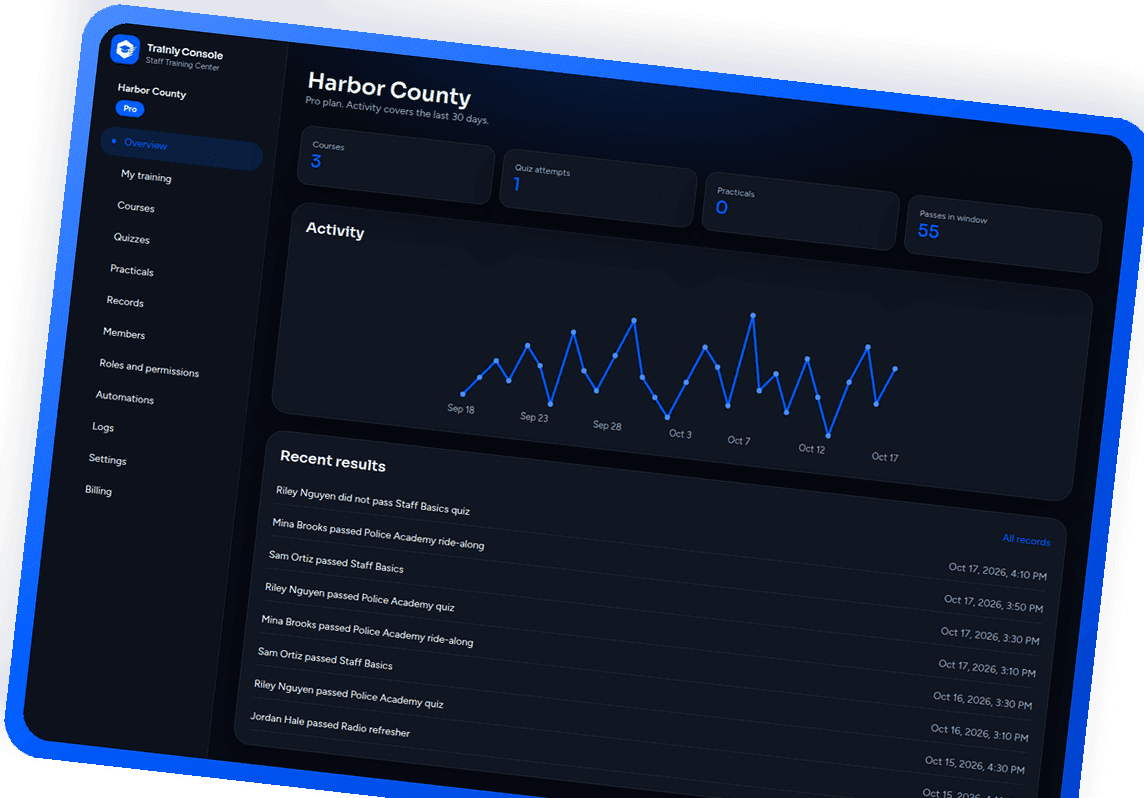The width and height of the screenshot is (1144, 798).
Task: Click the Pro plan badge
Action: coord(130,109)
